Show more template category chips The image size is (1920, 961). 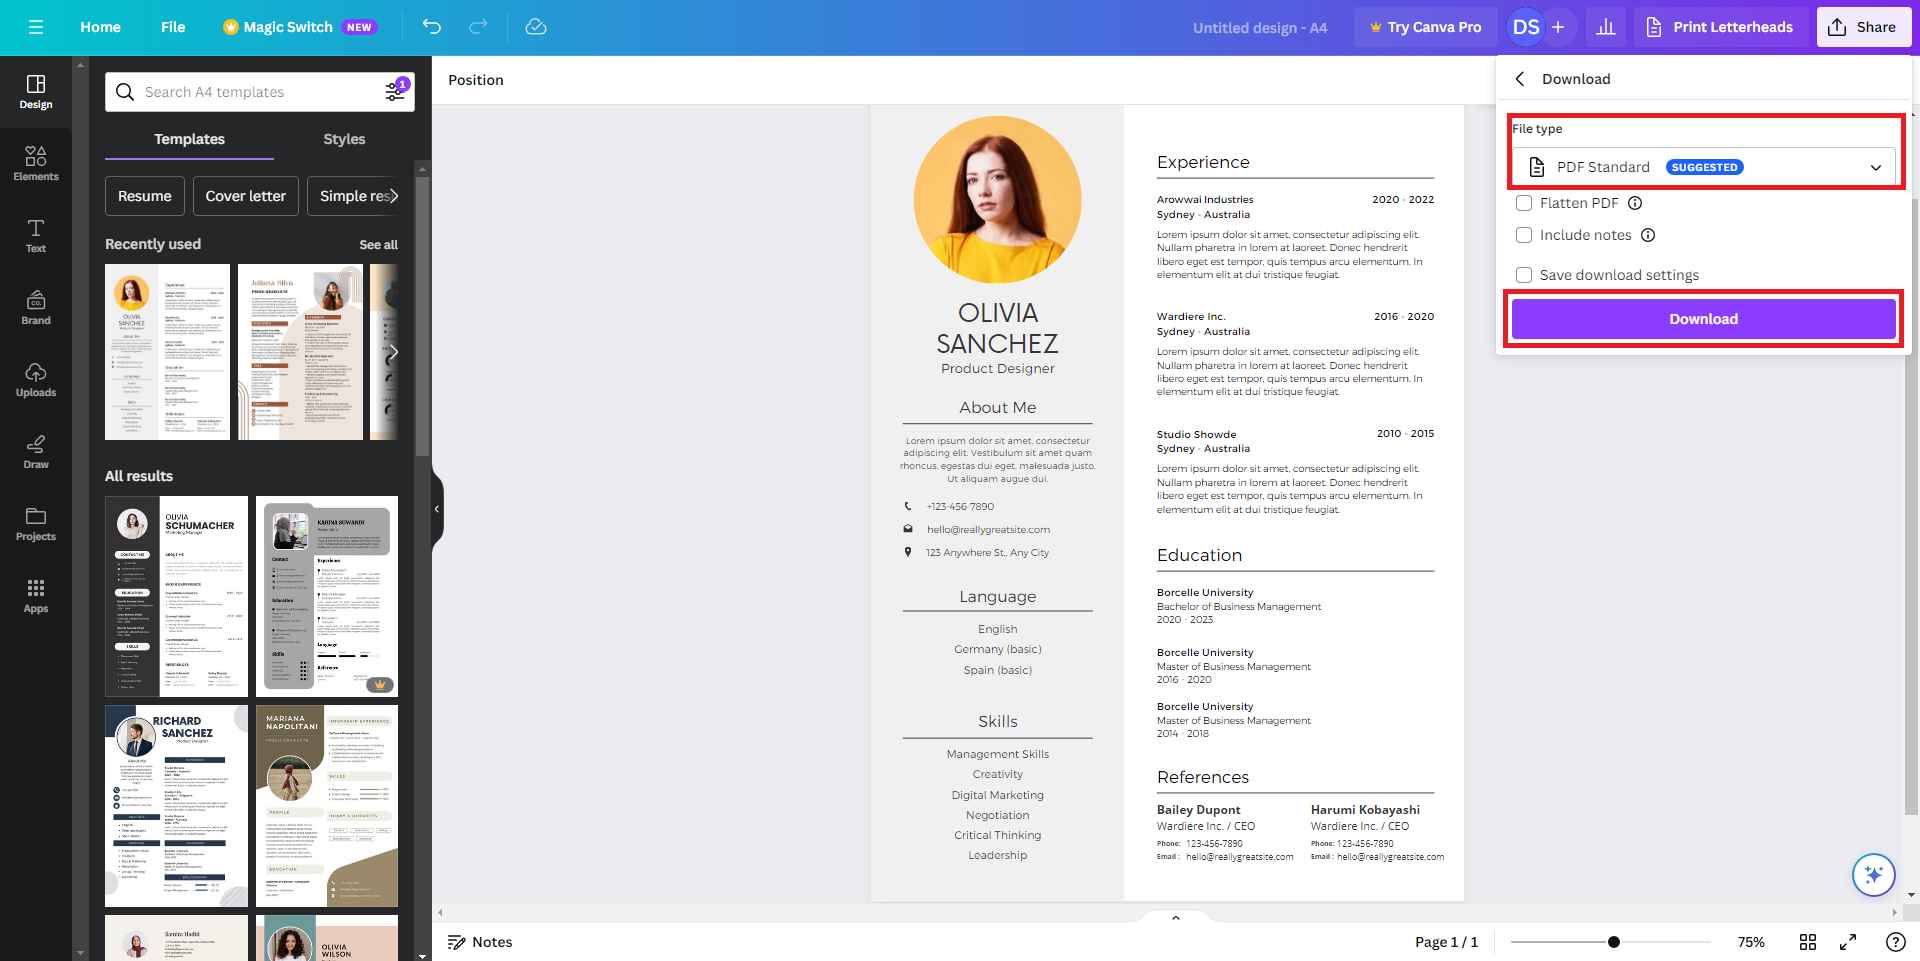(x=394, y=196)
